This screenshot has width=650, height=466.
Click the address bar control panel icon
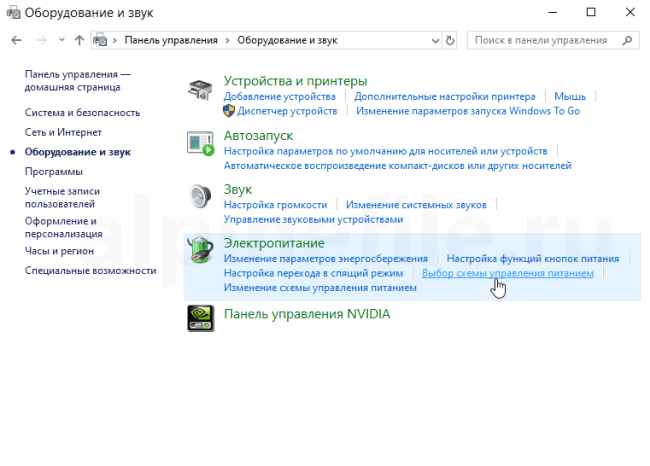click(100, 40)
